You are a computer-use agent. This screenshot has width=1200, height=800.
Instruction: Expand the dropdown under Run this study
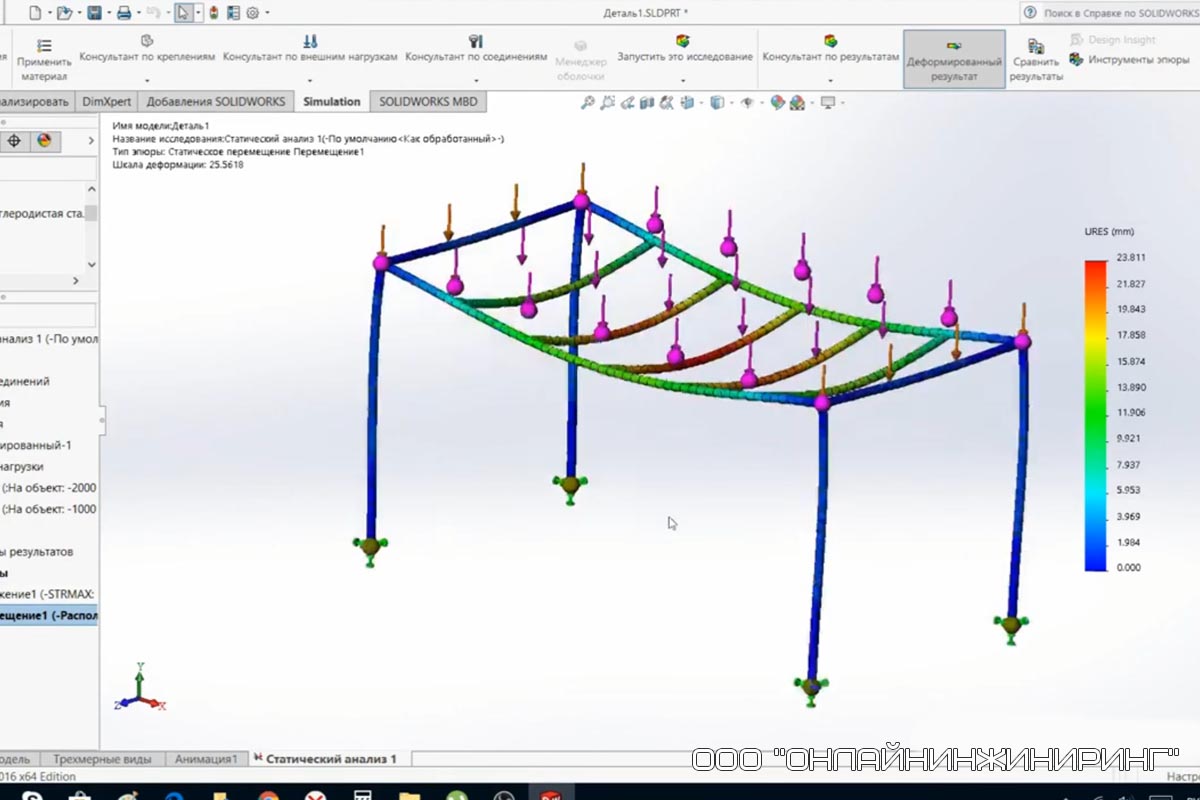pos(684,80)
